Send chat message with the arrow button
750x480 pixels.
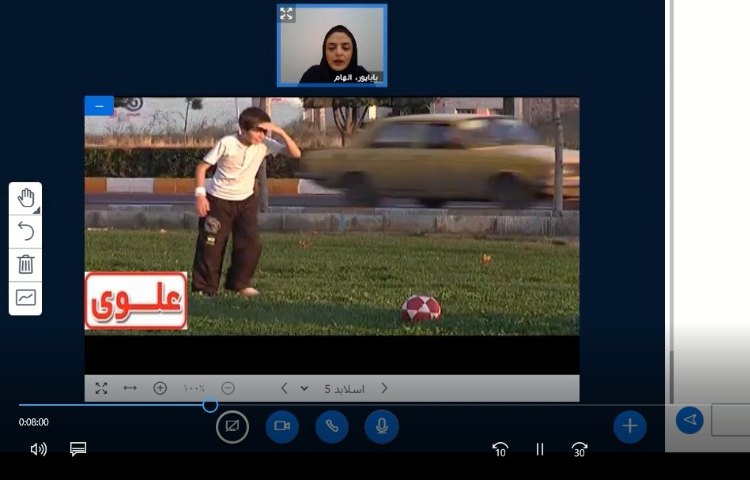click(689, 420)
